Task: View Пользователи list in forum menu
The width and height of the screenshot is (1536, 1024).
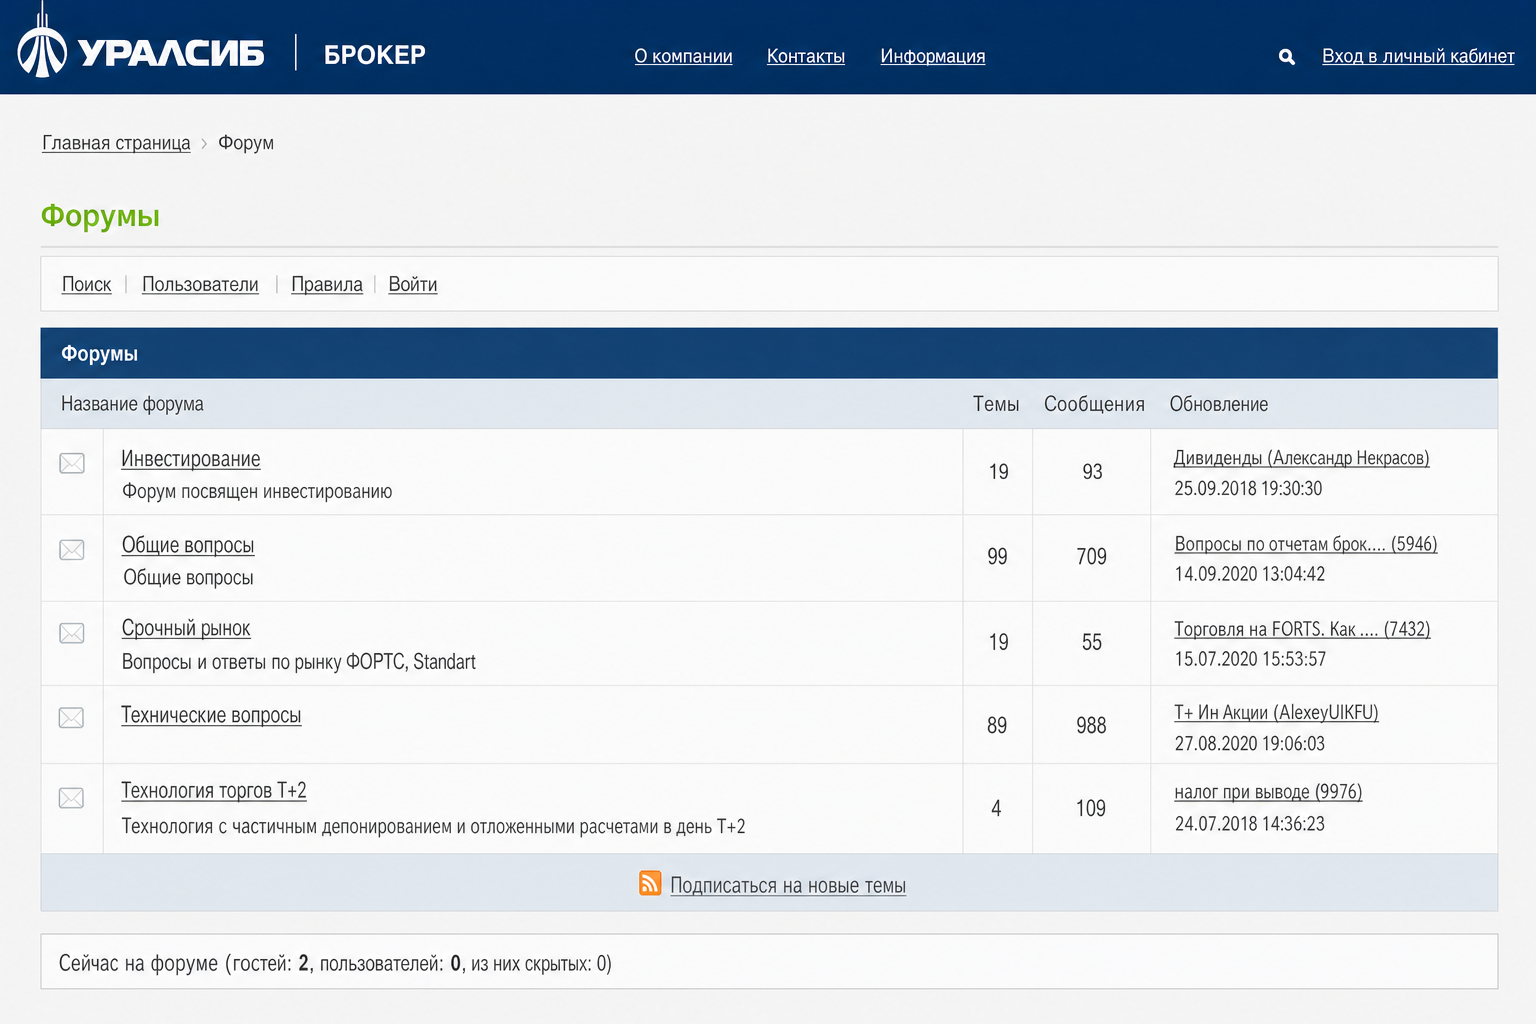Action: [200, 284]
